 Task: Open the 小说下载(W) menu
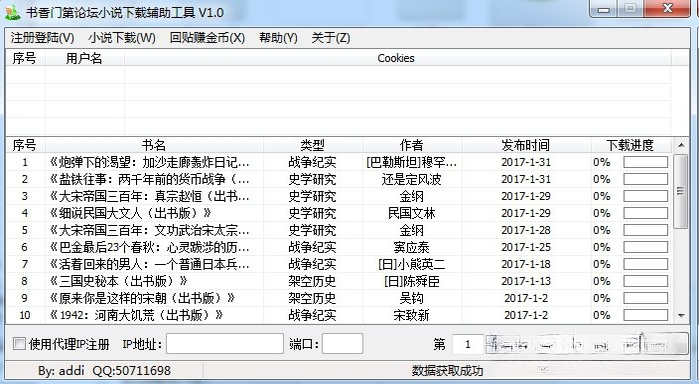(x=122, y=38)
